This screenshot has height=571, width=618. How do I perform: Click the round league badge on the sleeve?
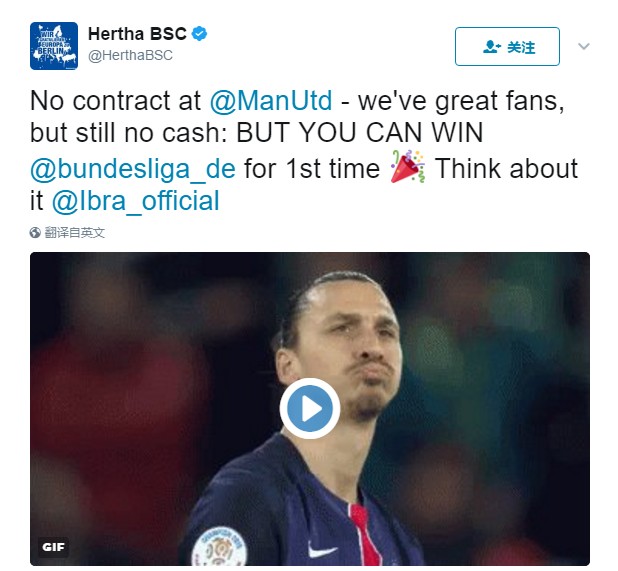pyautogui.click(x=219, y=548)
